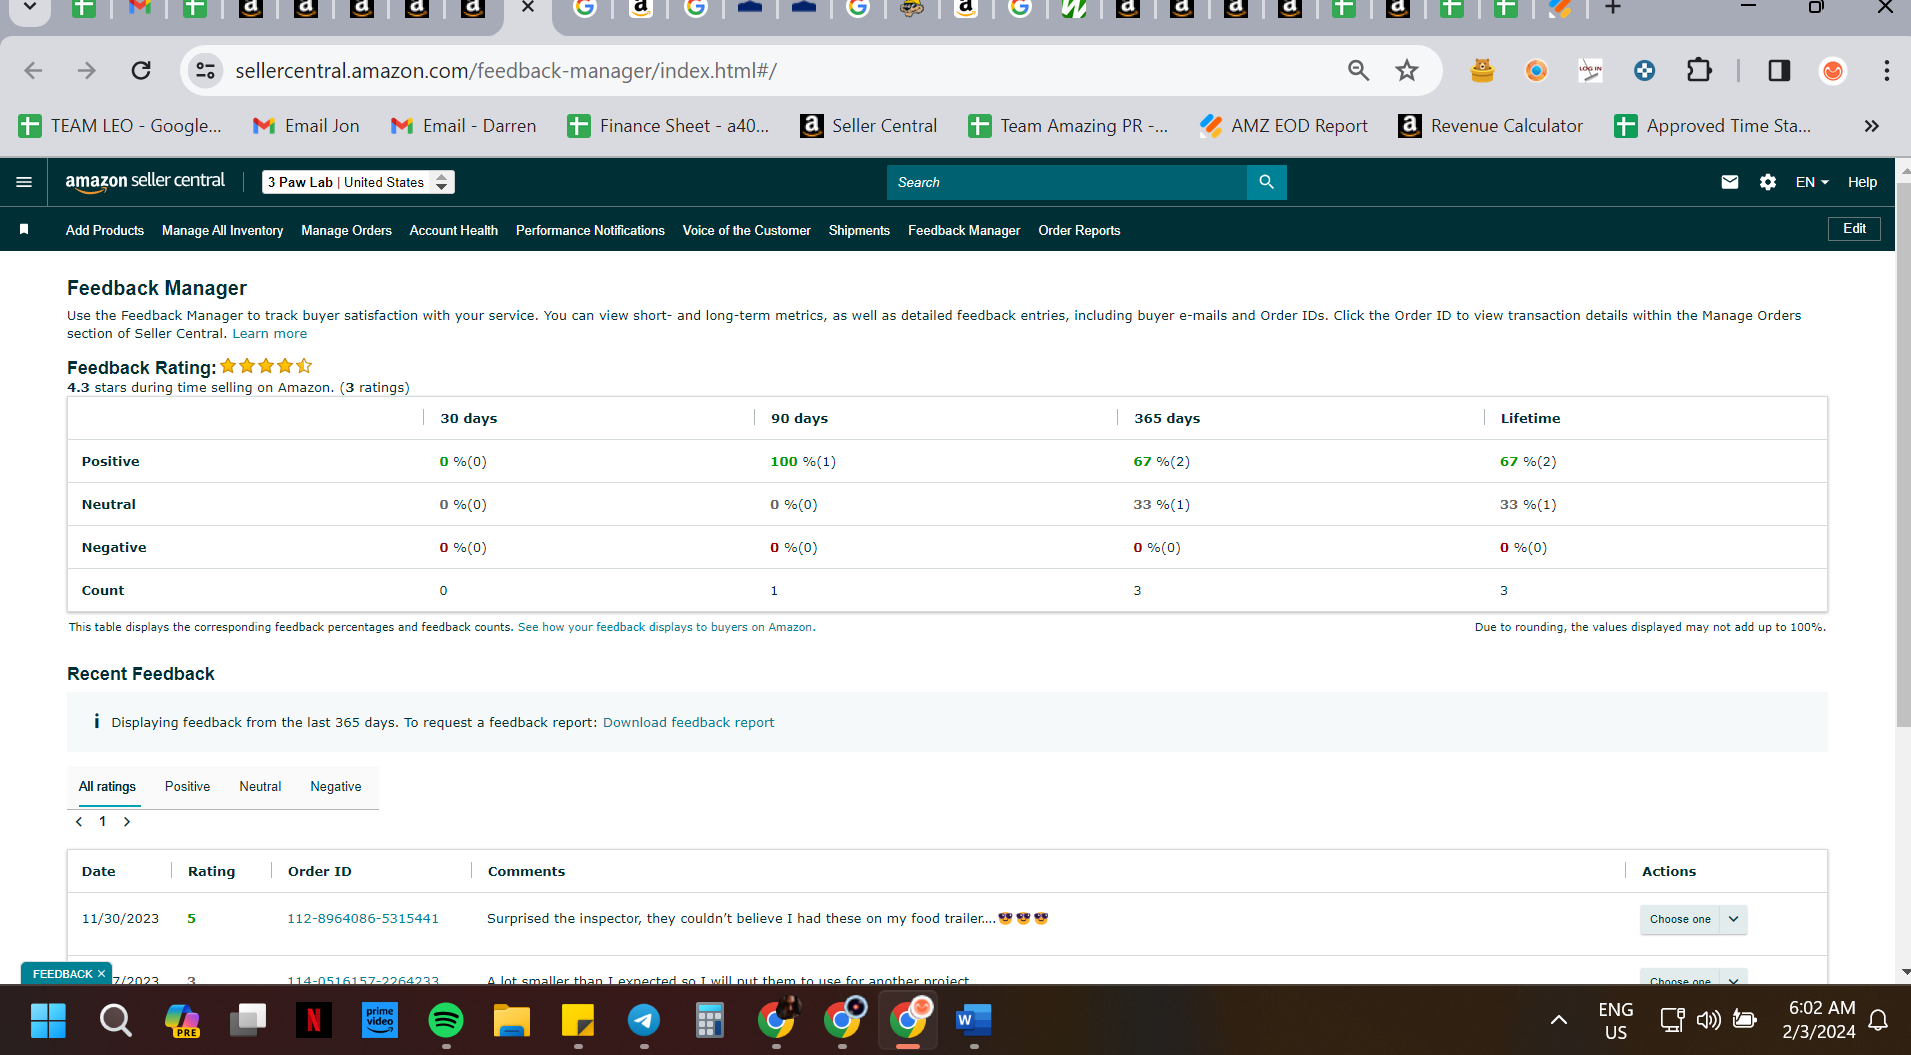Click the bookmark flag icon in navigation bar
The image size is (1911, 1055).
24,230
